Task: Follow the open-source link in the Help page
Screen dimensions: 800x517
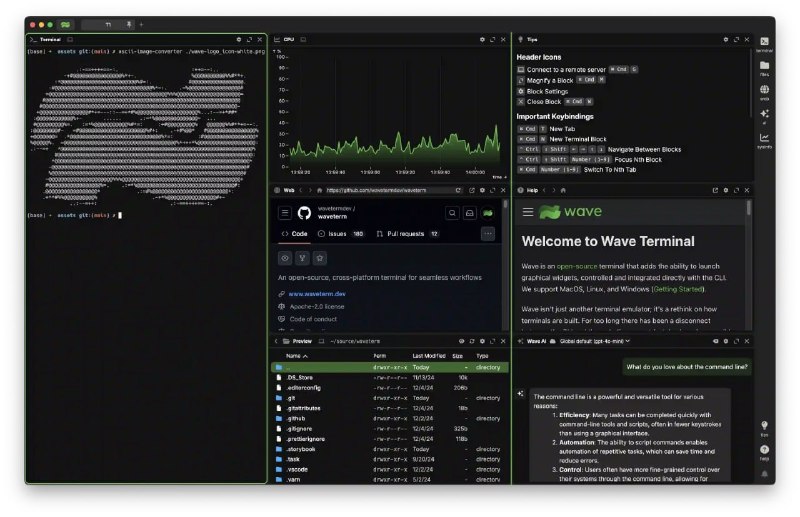Action: click(x=577, y=266)
